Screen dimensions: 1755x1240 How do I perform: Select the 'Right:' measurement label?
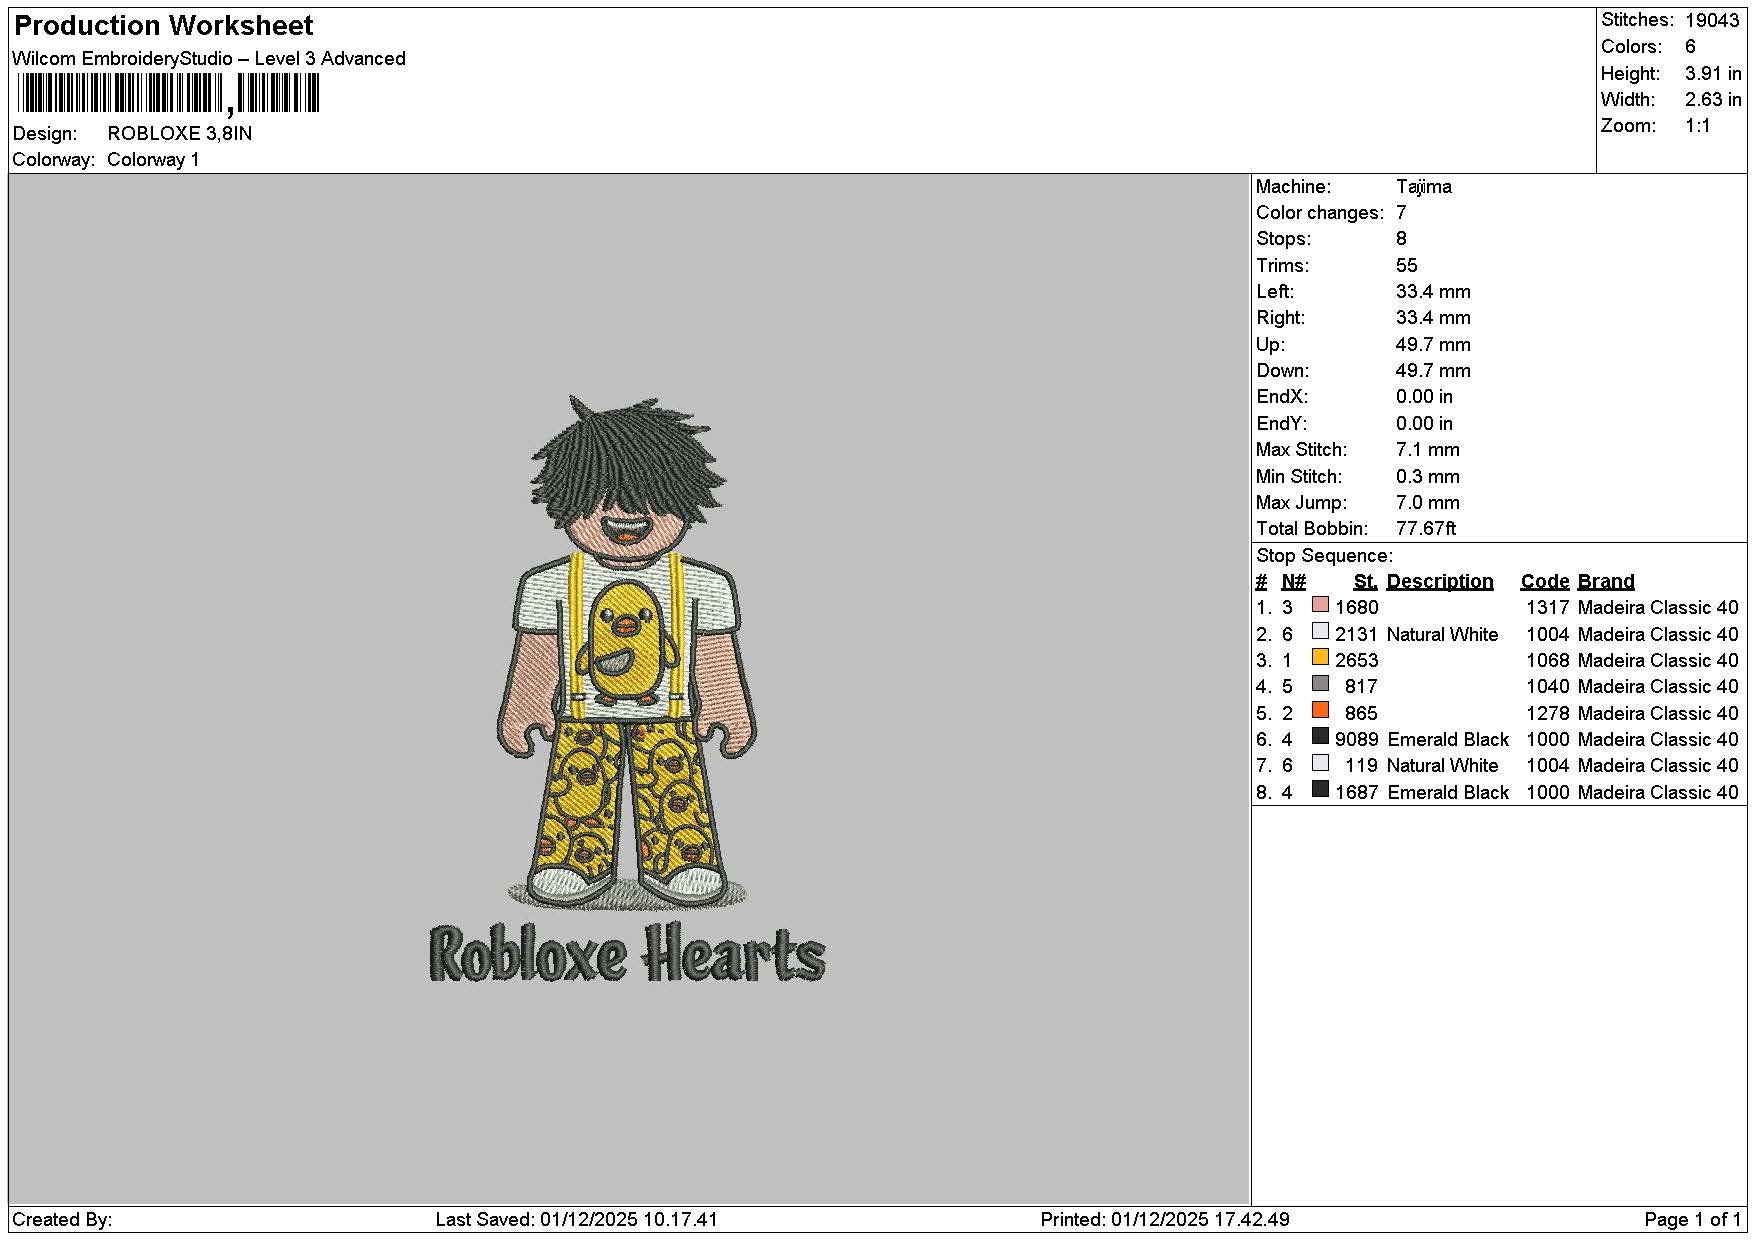click(x=1281, y=318)
